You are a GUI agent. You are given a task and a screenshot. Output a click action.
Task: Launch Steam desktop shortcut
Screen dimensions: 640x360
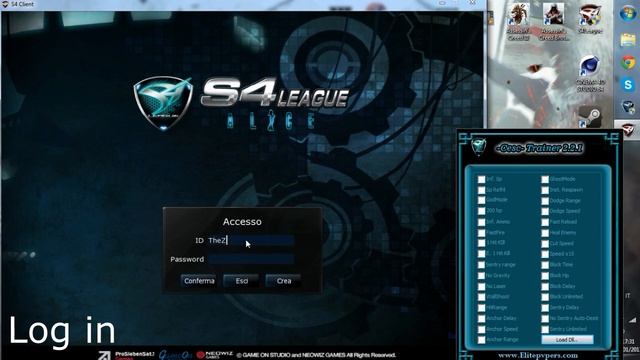pyautogui.click(x=590, y=117)
